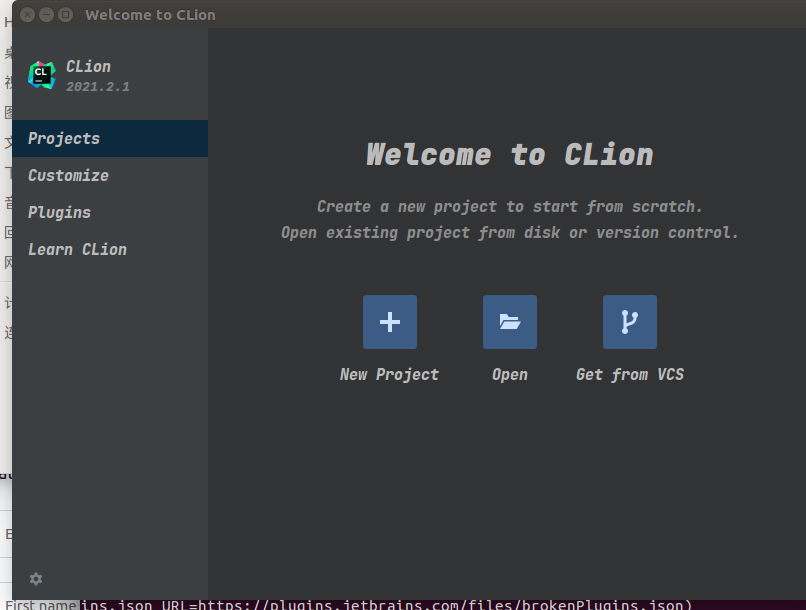Minimize the Welcome to CLion window

coord(46,14)
